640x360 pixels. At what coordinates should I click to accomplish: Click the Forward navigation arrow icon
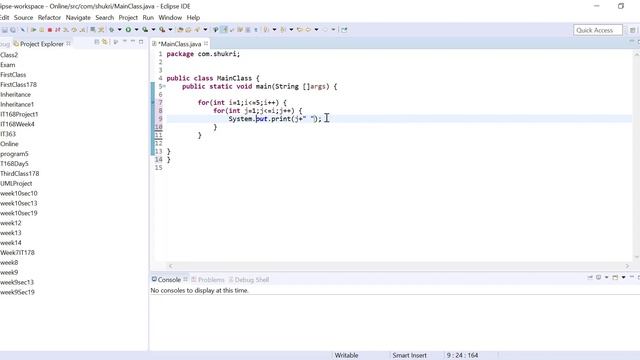pyautogui.click(x=325, y=30)
